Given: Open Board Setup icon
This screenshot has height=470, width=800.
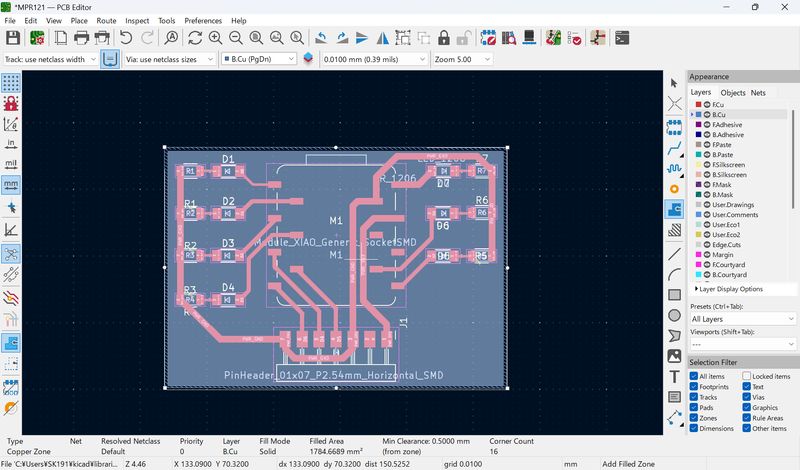Looking at the screenshot, I should [x=37, y=38].
